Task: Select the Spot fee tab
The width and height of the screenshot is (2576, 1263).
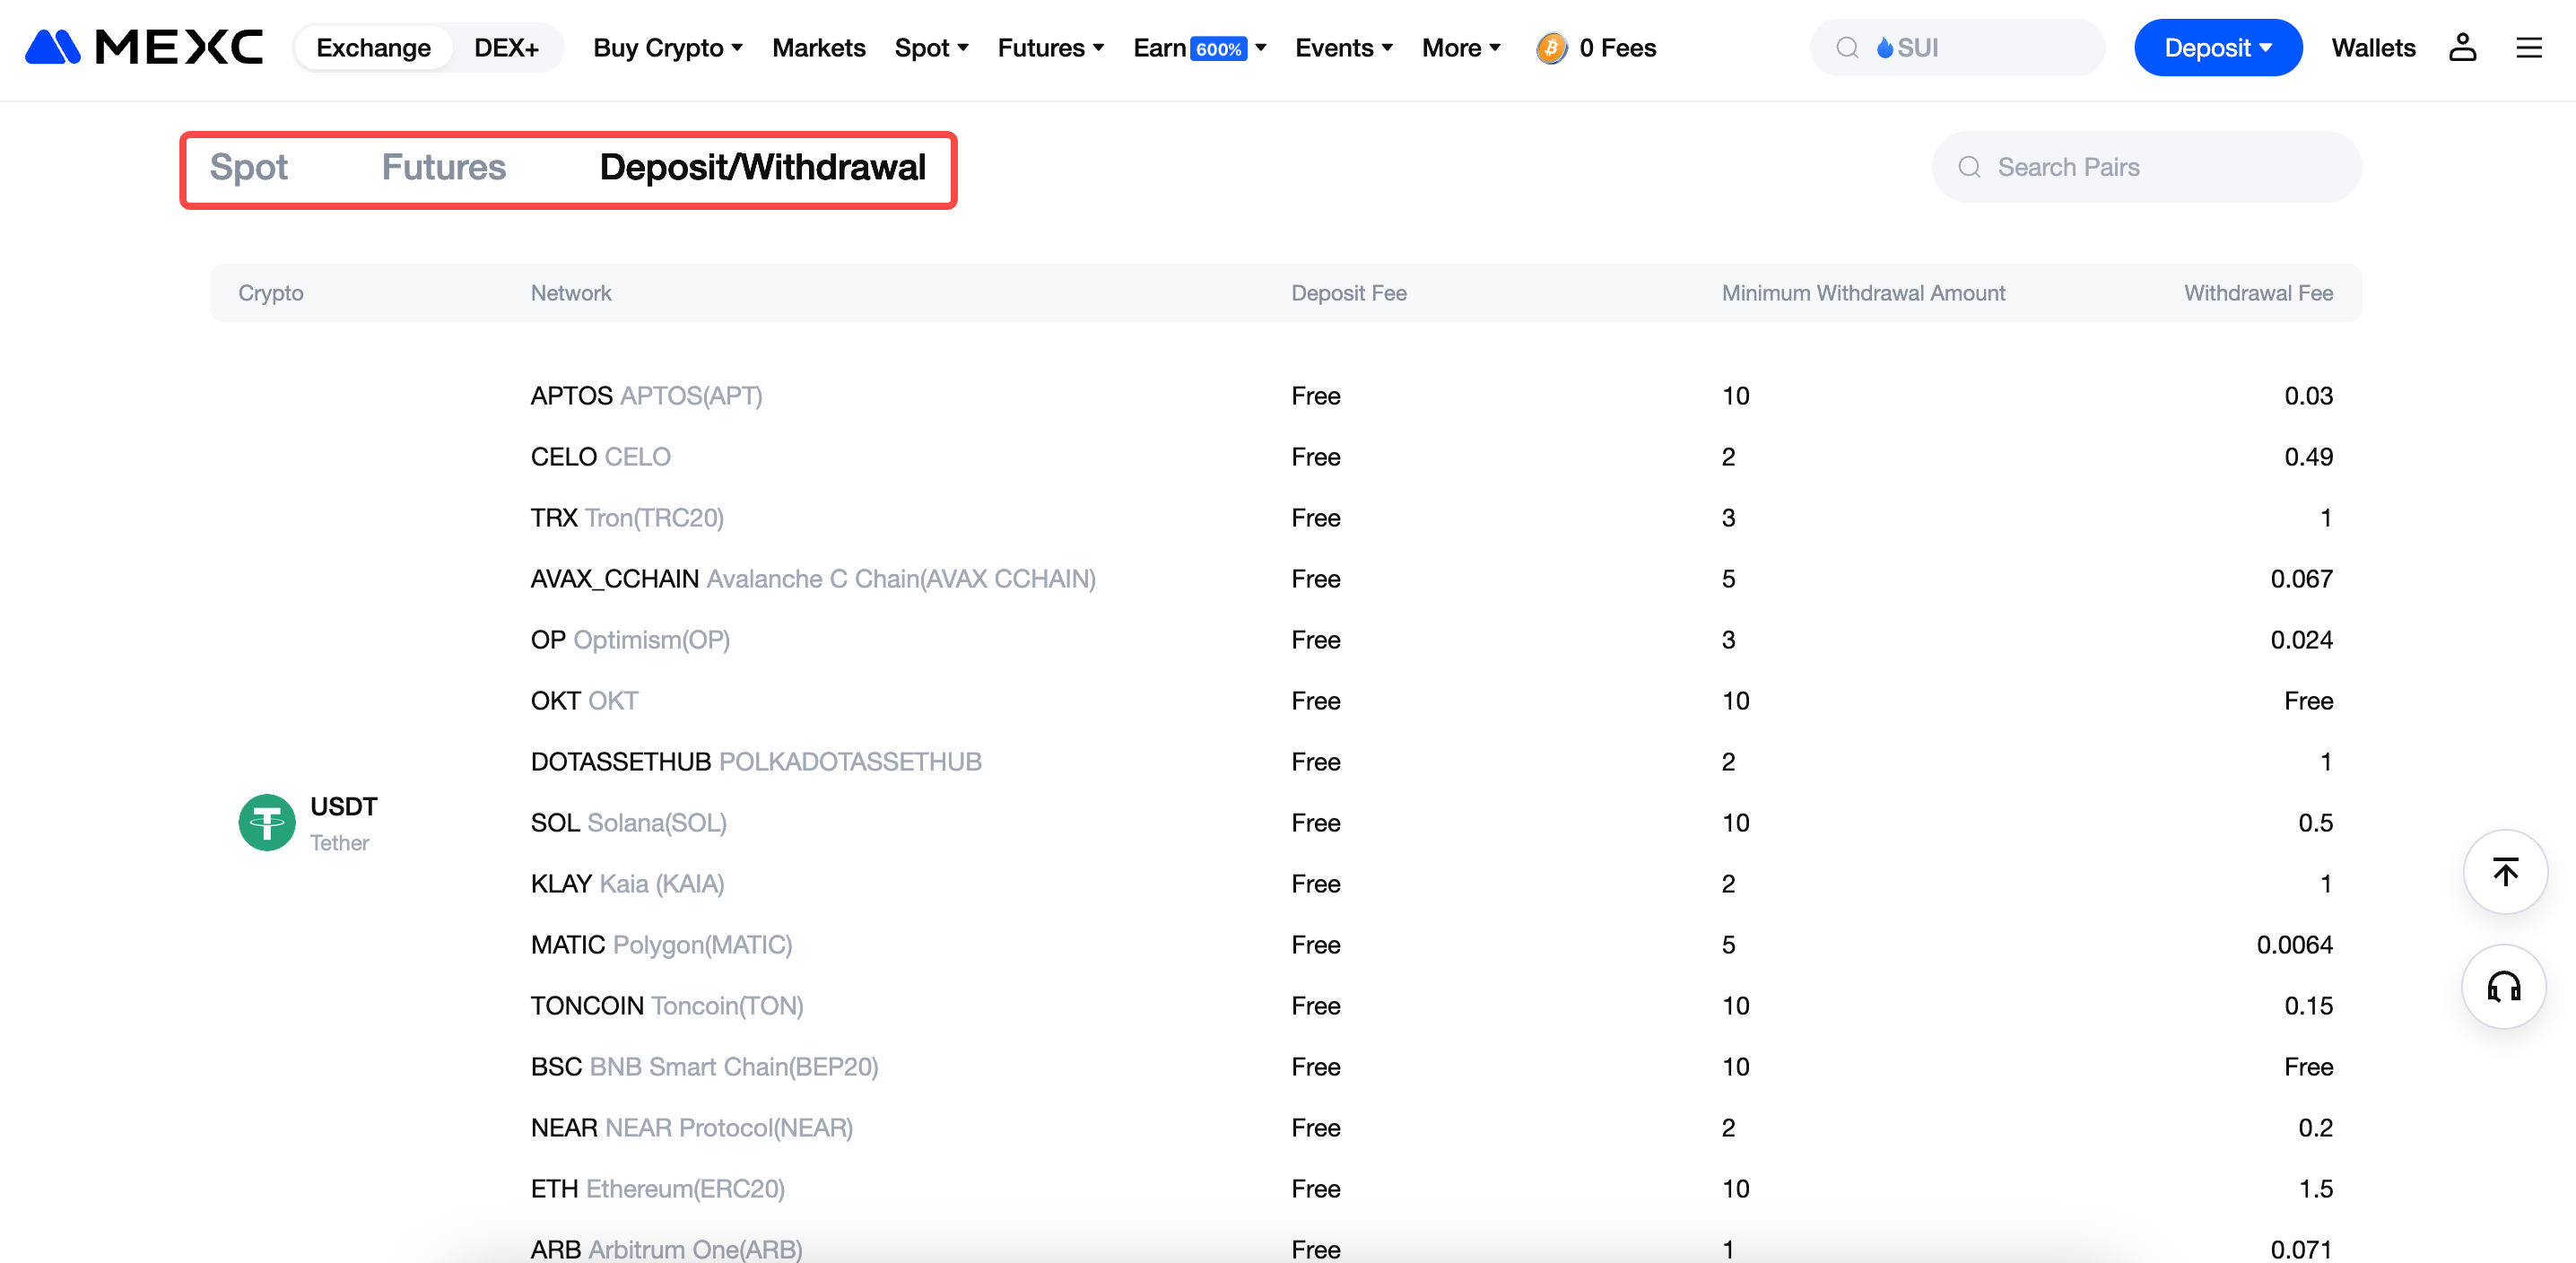Action: (248, 167)
